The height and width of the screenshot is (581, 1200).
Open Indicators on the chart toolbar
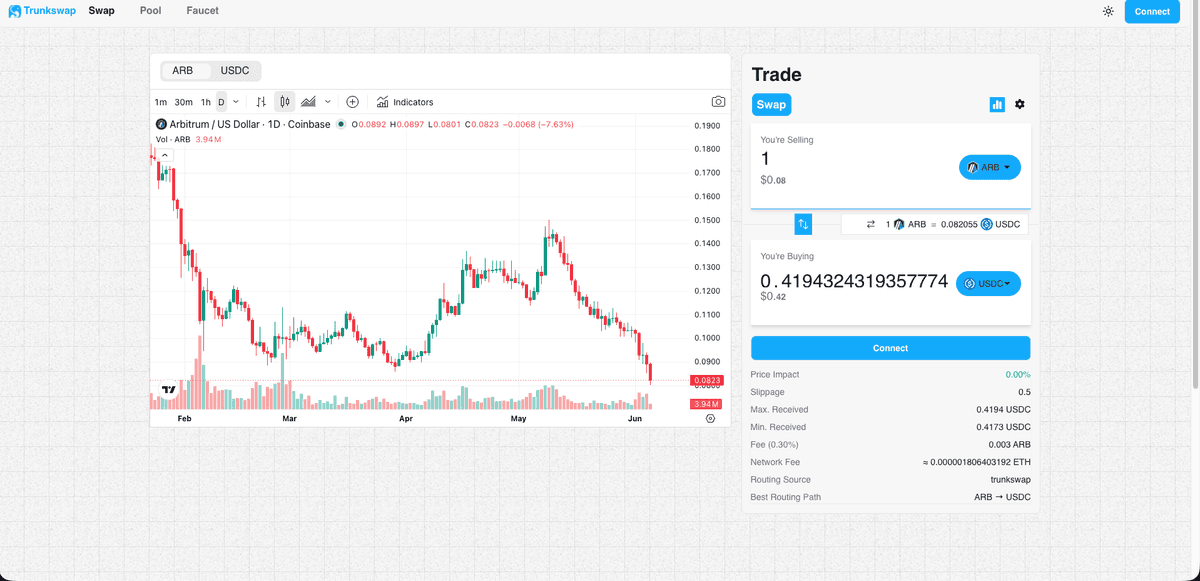click(405, 102)
